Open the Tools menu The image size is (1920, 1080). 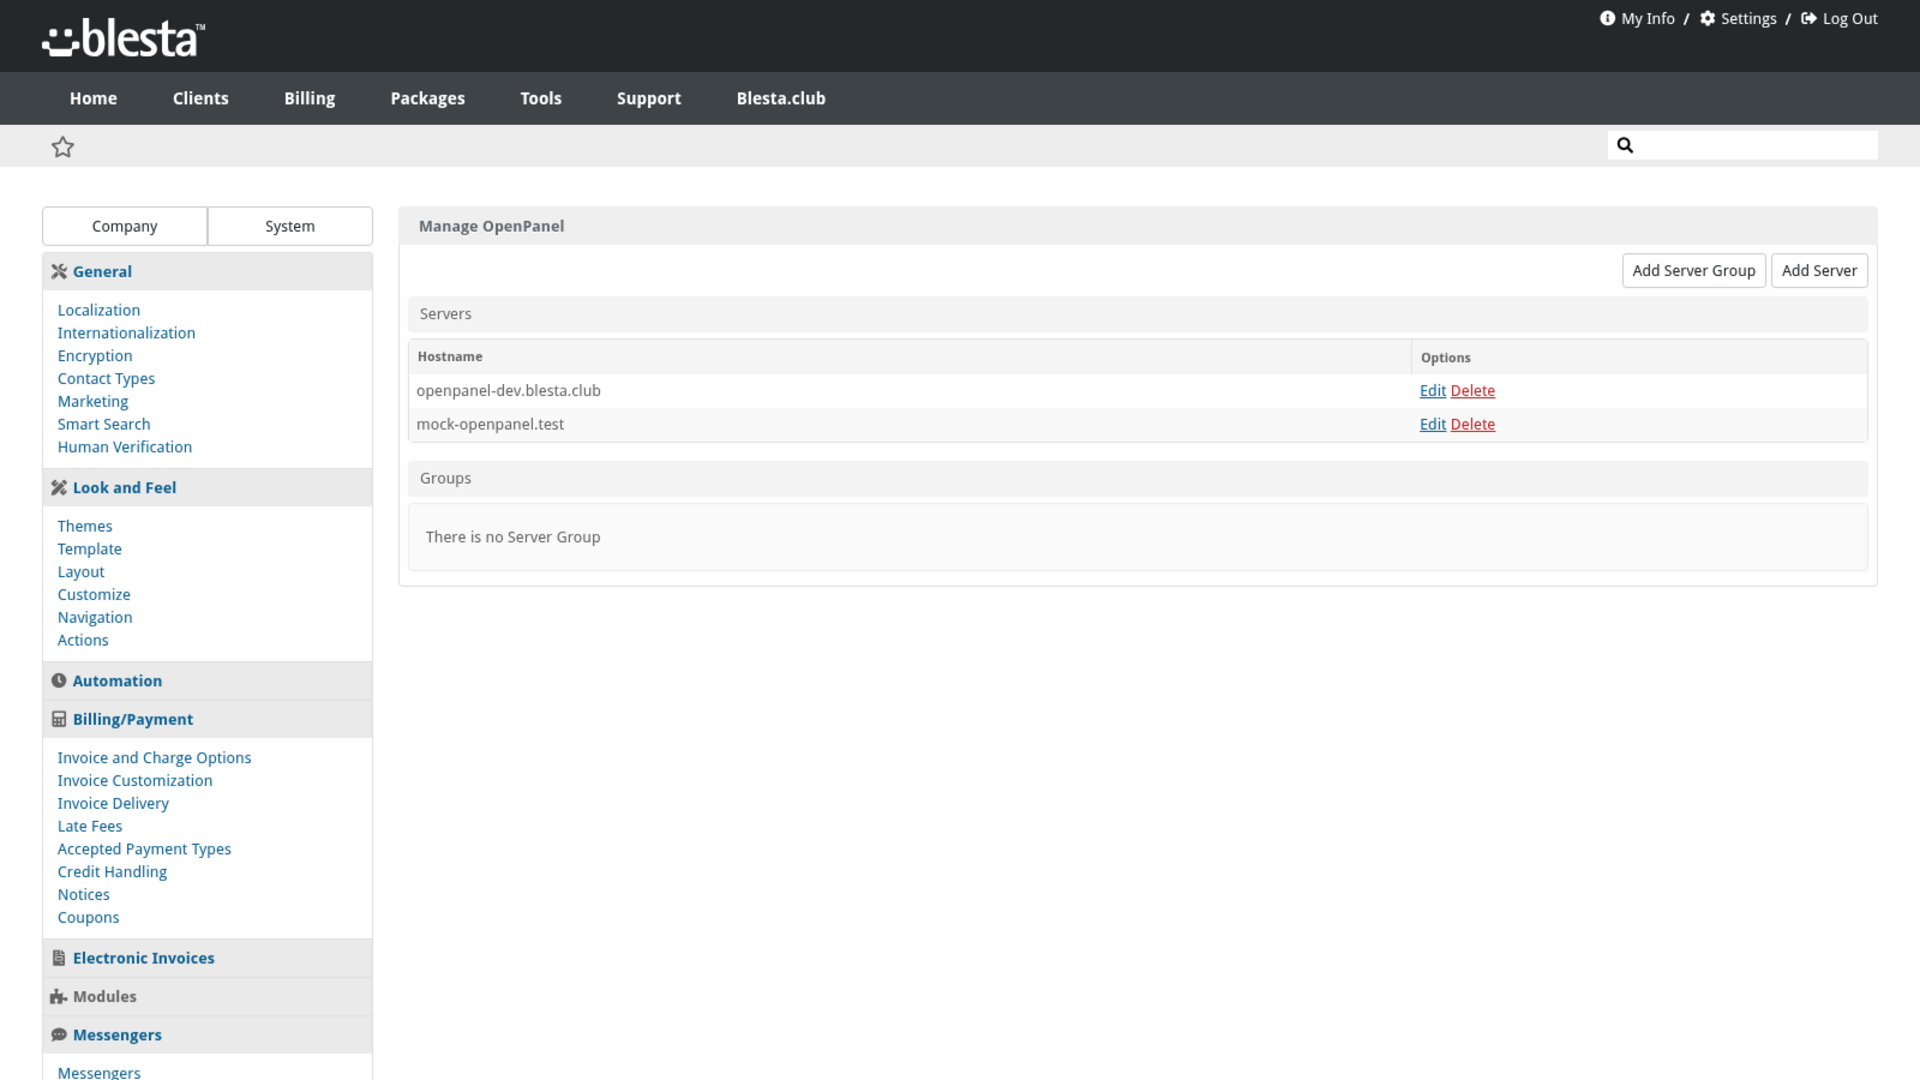pos(540,98)
